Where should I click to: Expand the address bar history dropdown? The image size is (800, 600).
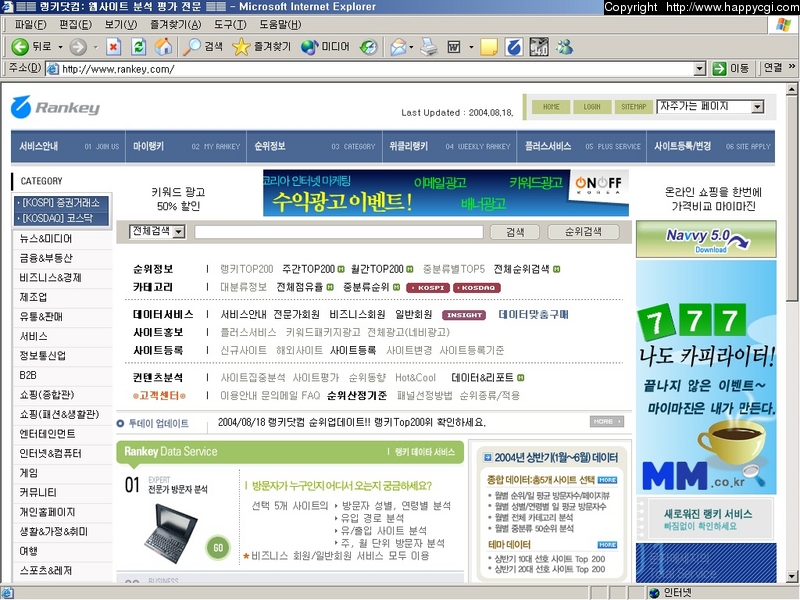pos(700,68)
